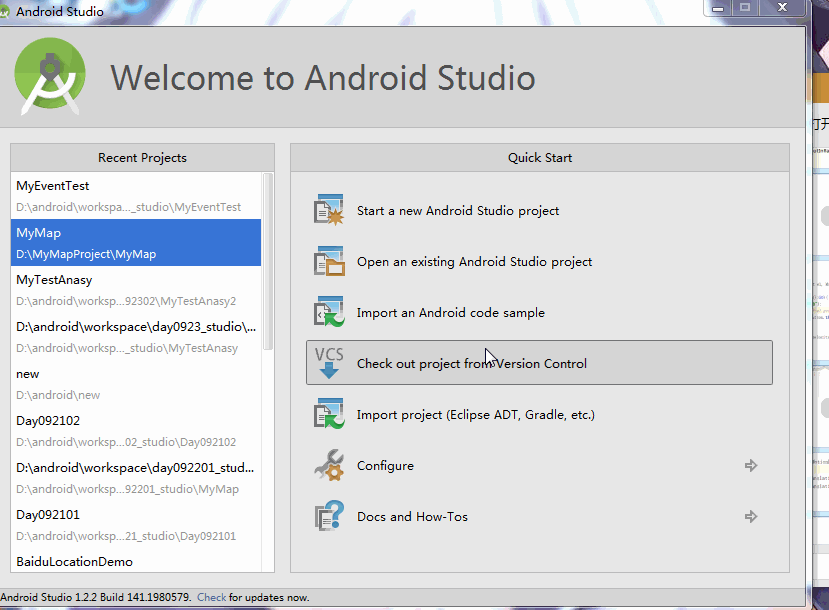
Task: Click the Android Studio title bar icon
Action: tap(5, 12)
